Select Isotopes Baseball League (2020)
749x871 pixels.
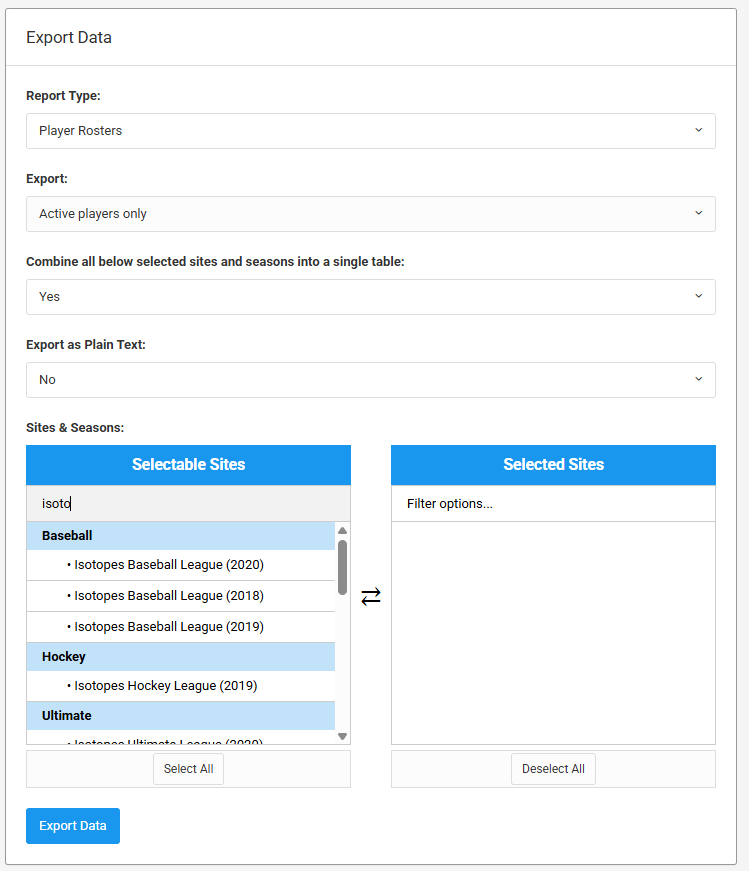tap(181, 565)
